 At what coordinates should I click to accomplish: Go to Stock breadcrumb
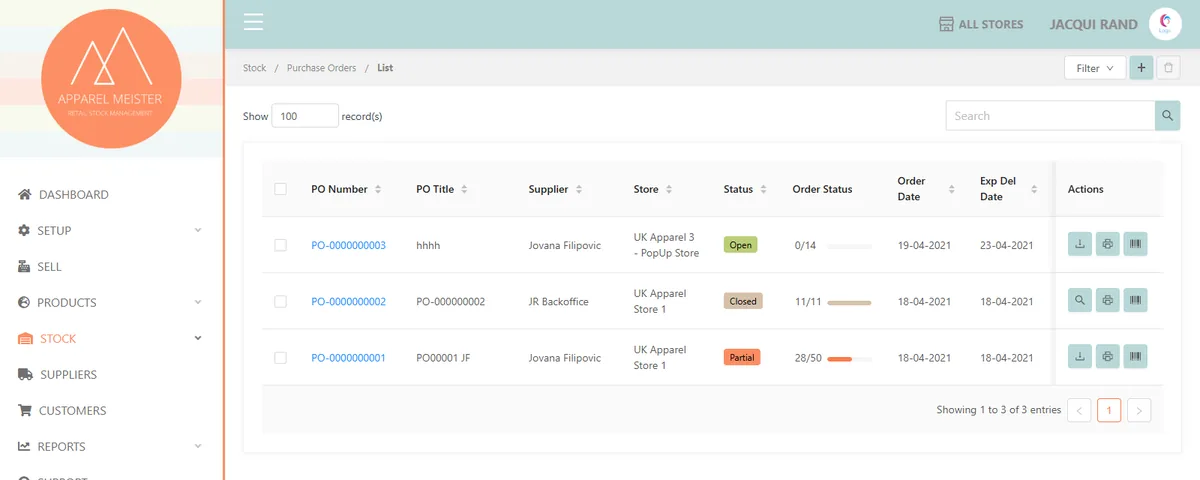[x=255, y=68]
